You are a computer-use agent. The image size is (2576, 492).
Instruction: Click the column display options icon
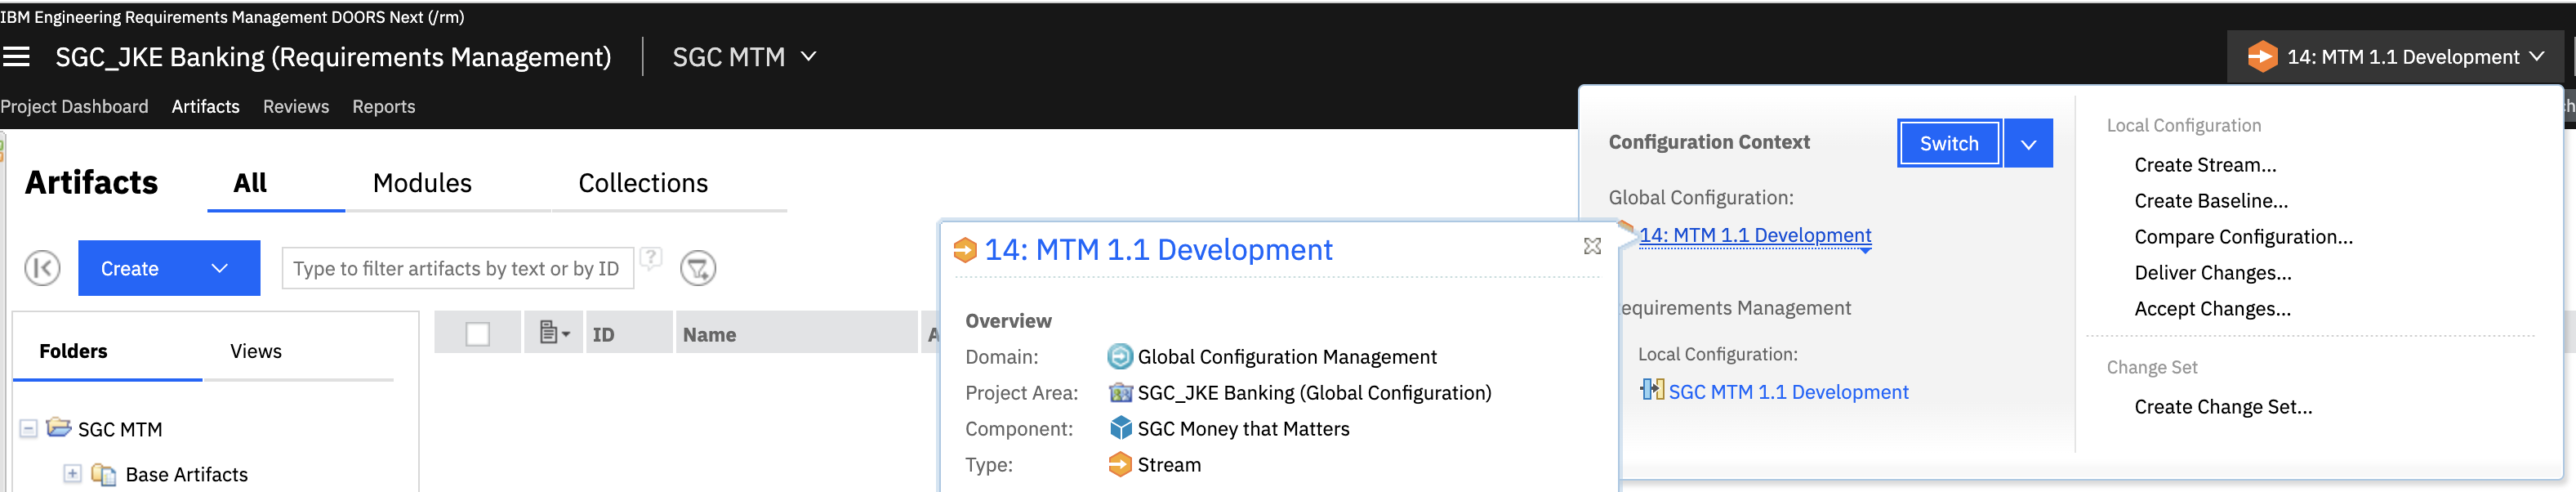[x=553, y=333]
